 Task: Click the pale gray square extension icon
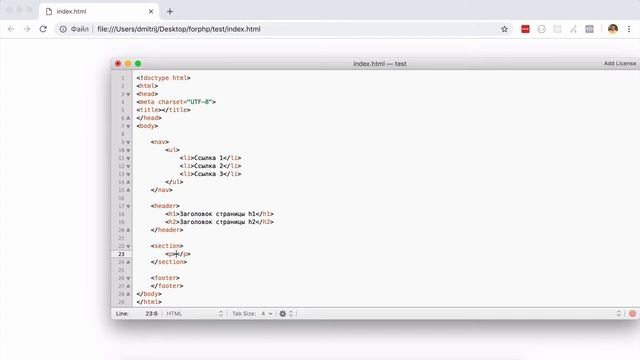[557, 29]
